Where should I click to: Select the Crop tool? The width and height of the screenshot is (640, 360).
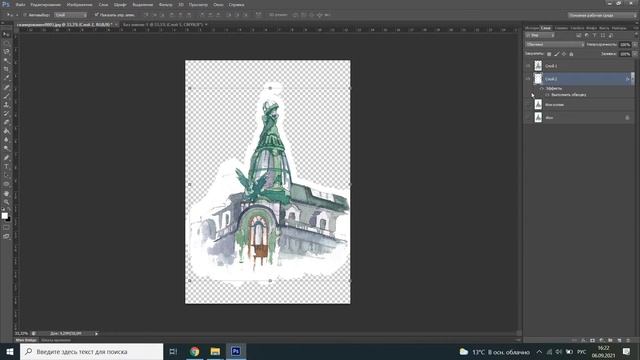coord(6,69)
